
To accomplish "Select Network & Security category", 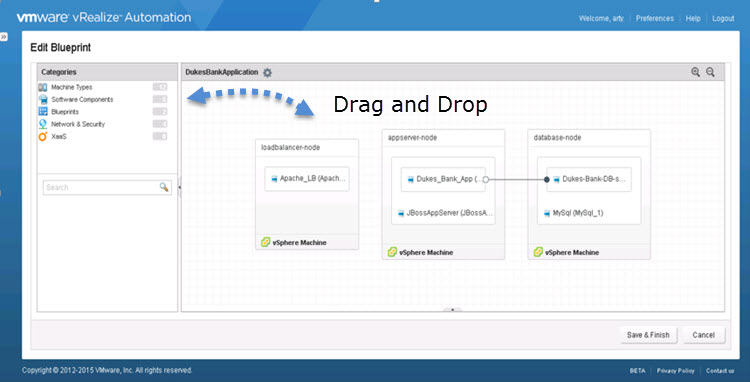I will point(78,124).
